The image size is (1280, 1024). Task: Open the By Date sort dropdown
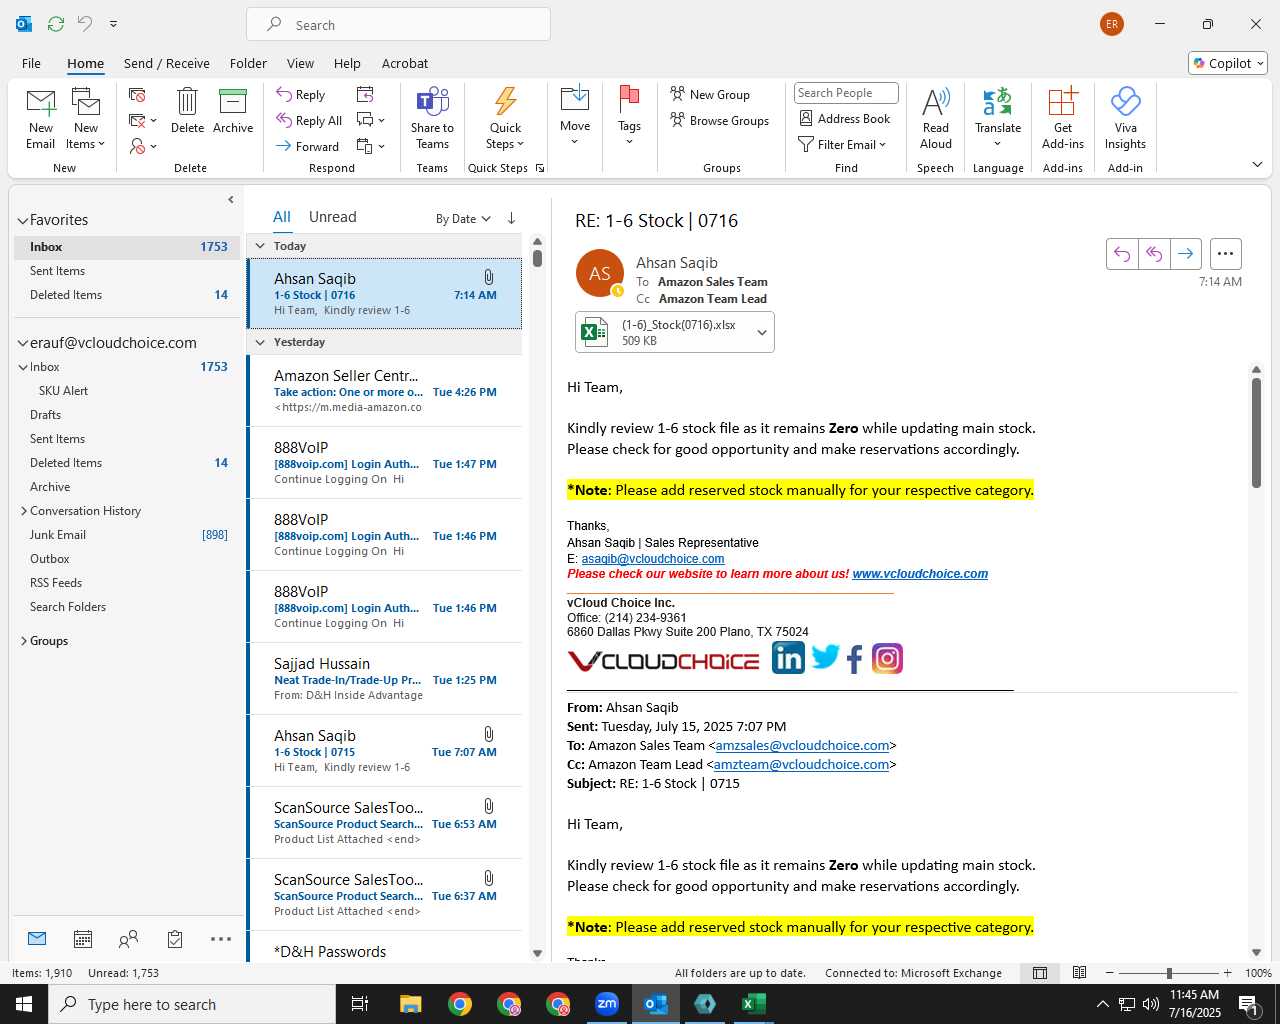pyautogui.click(x=463, y=219)
